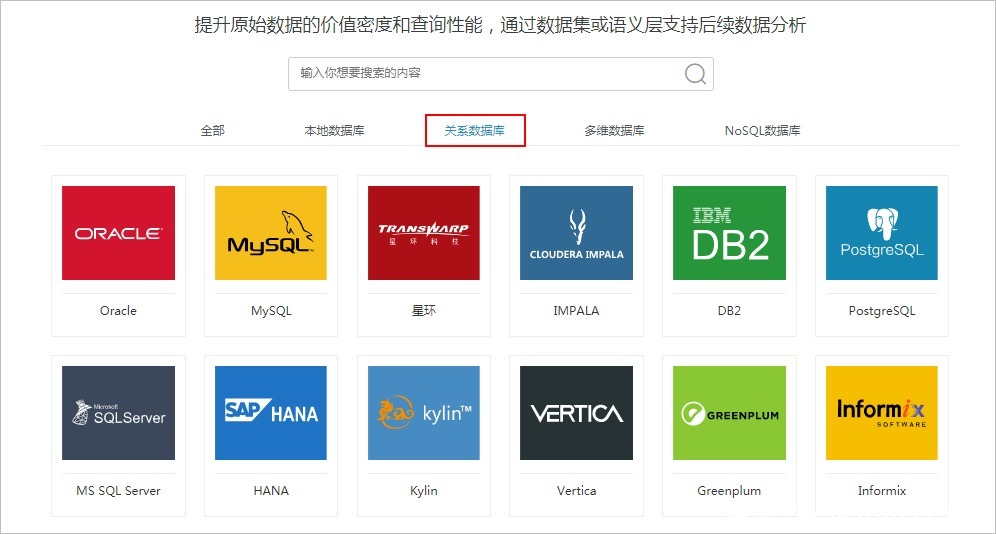Click the MySQL text label
This screenshot has height=534, width=996.
[271, 310]
